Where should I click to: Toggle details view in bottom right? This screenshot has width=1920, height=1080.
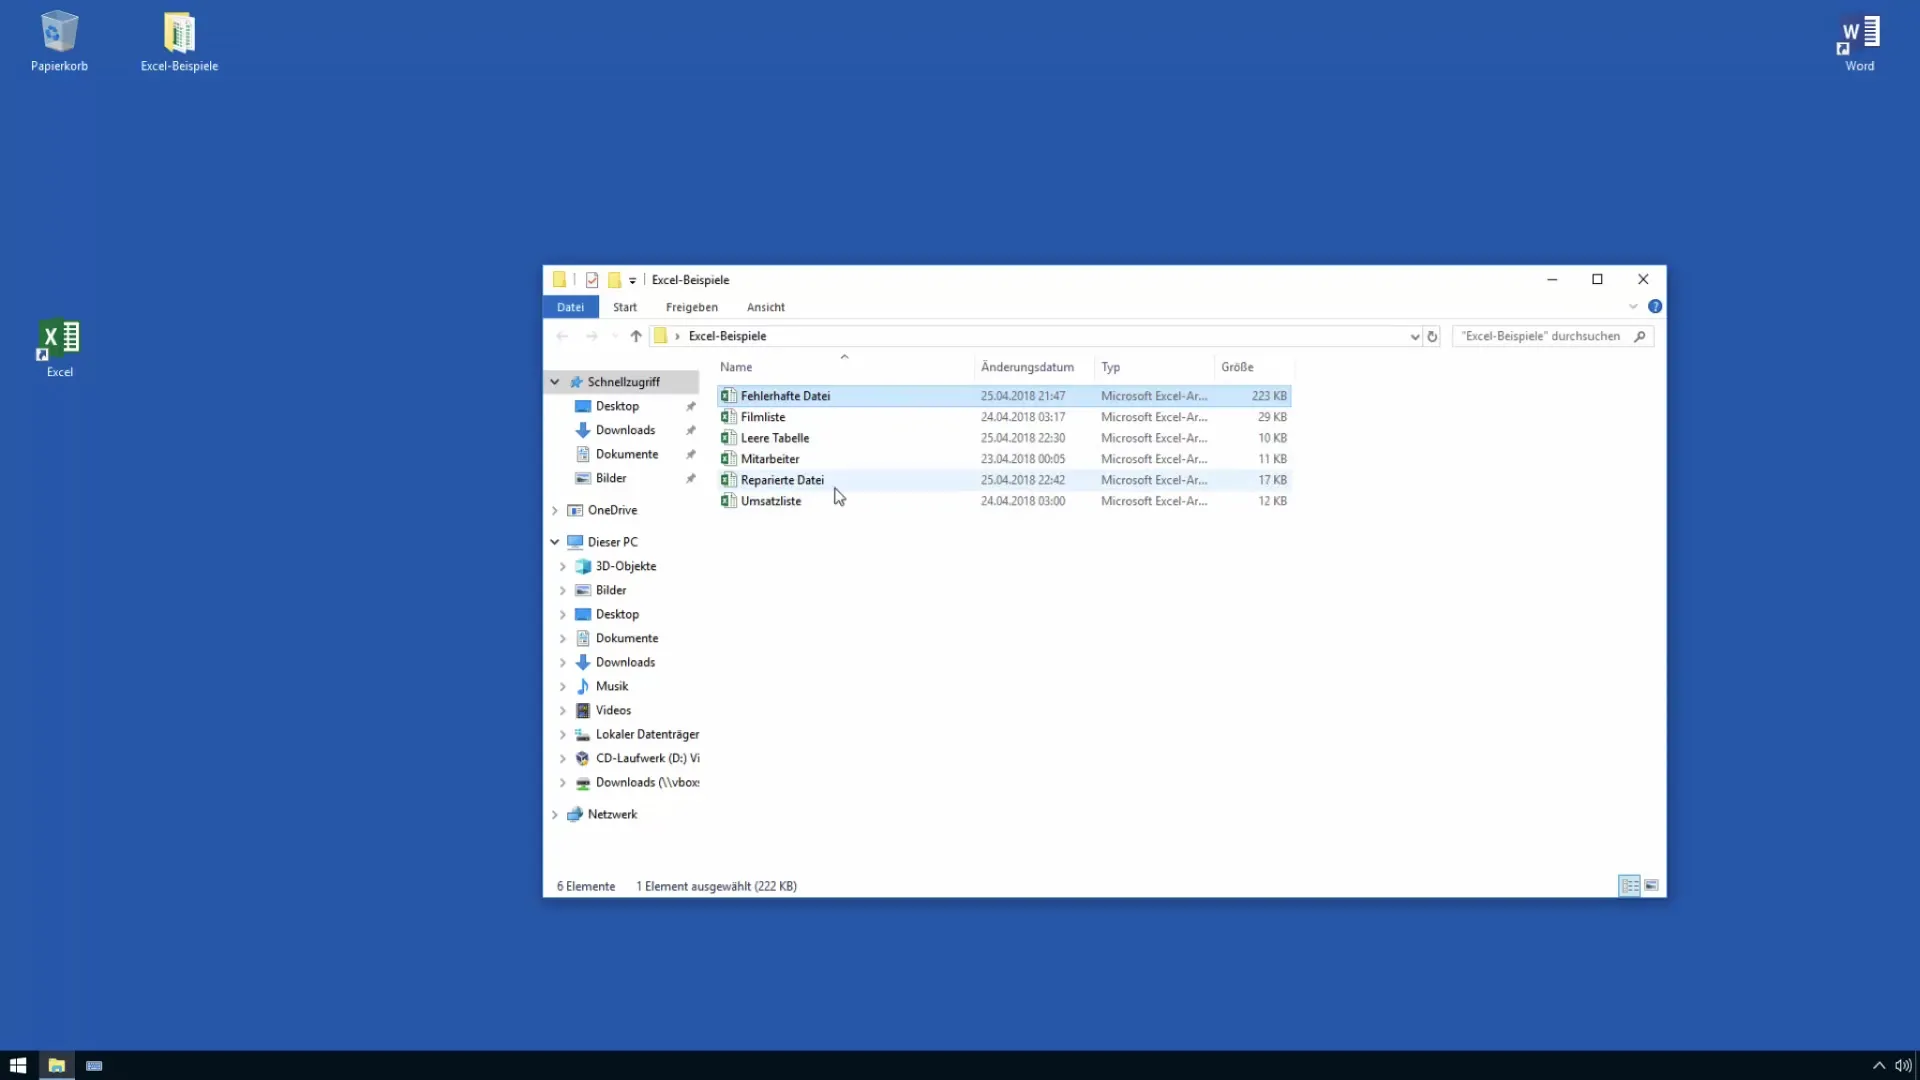pyautogui.click(x=1629, y=885)
